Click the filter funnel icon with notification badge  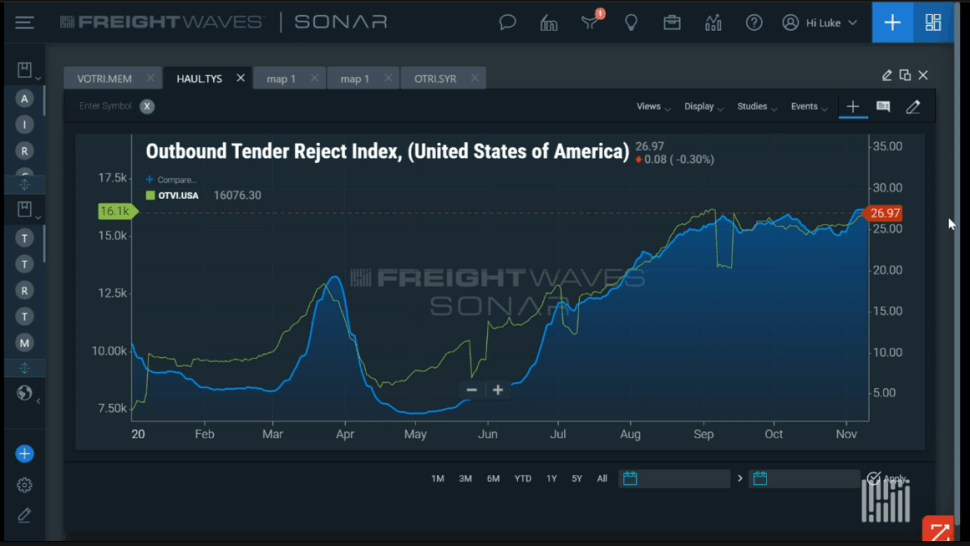(x=590, y=22)
